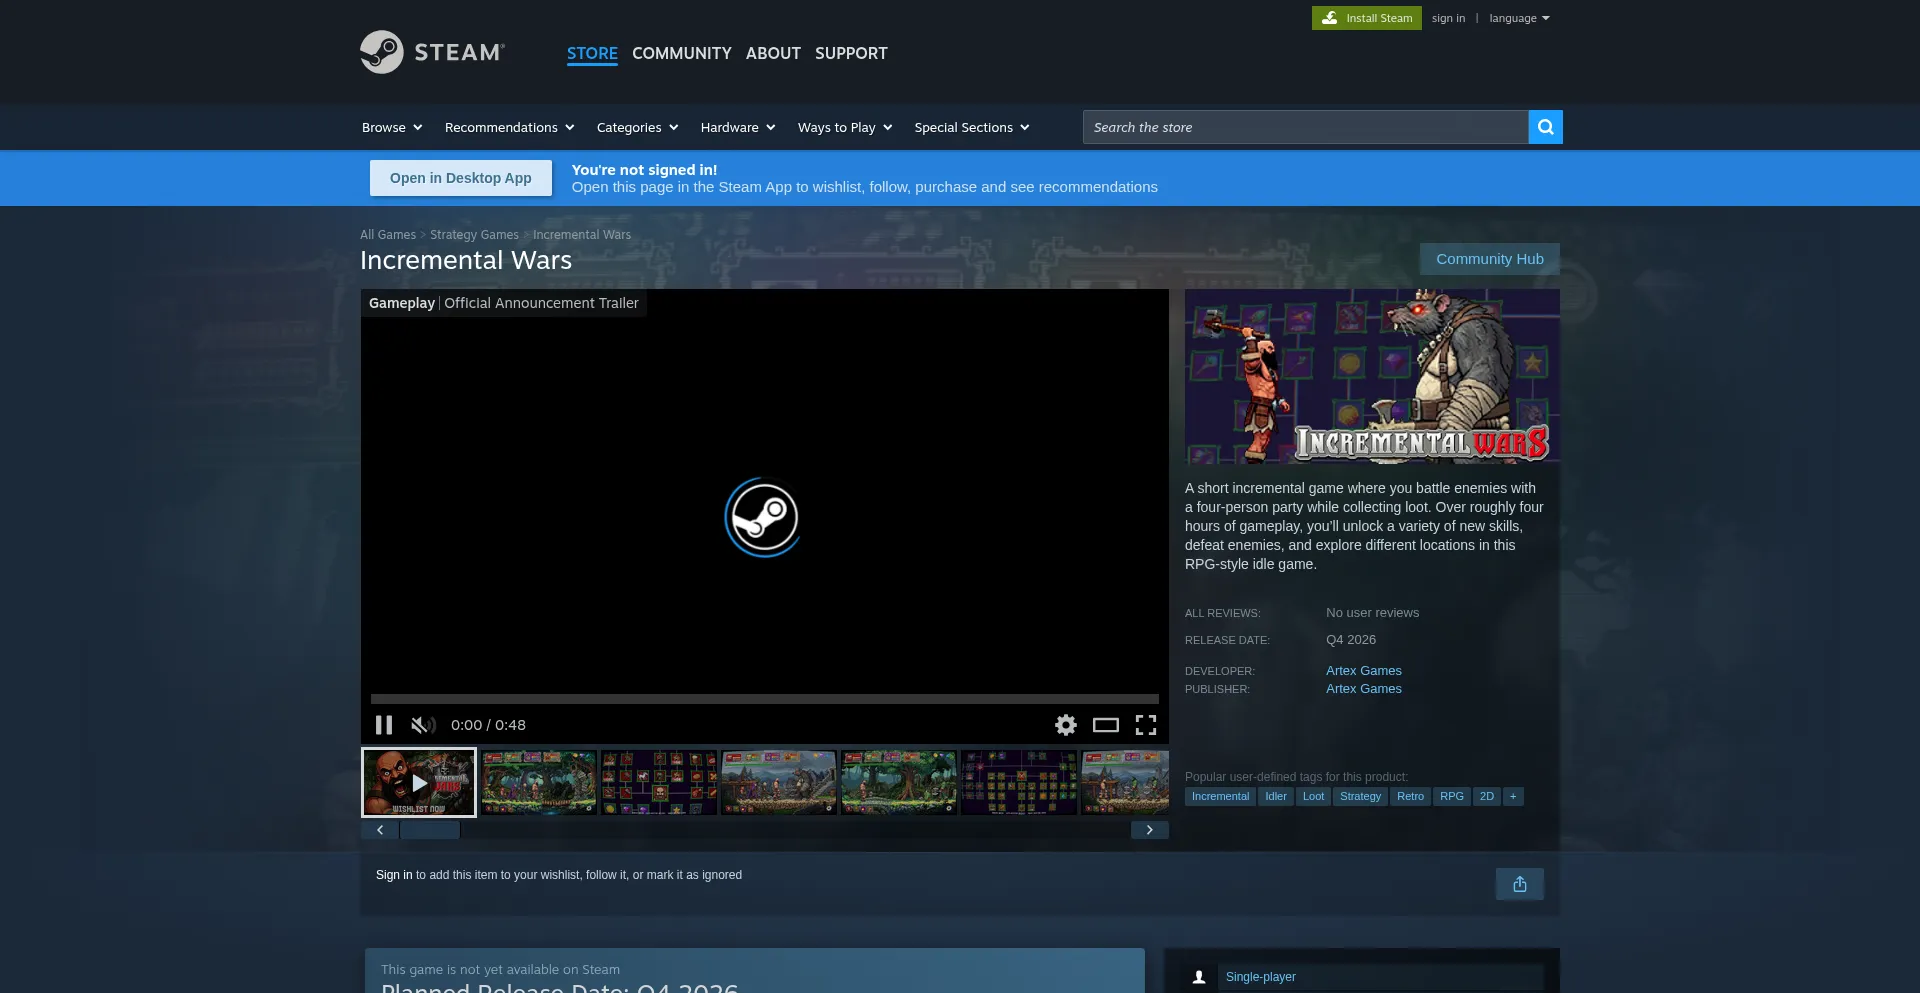Click the thumbnail strip scrollbar handle
The width and height of the screenshot is (1920, 993).
pos(430,830)
